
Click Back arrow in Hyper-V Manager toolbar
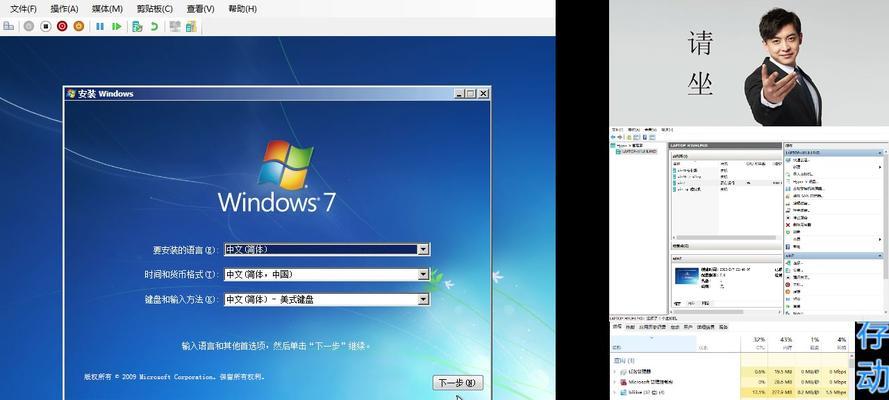[614, 137]
